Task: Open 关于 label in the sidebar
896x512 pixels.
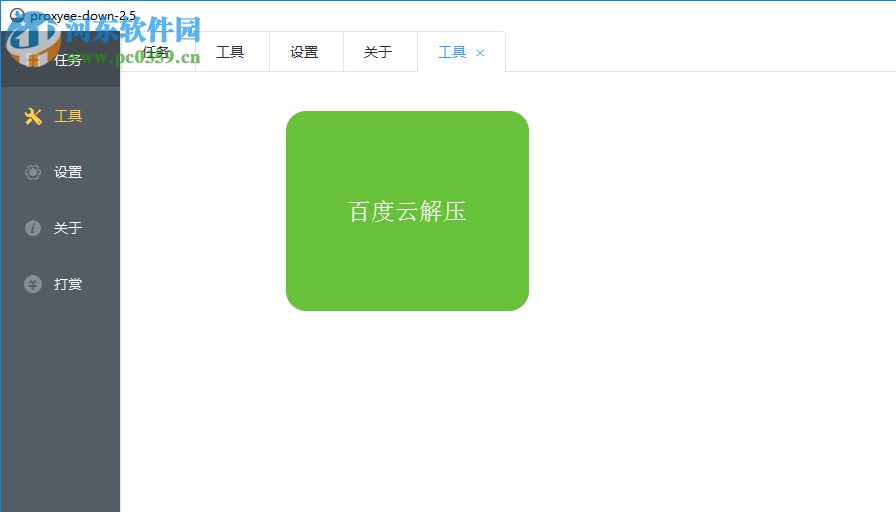Action: click(x=68, y=228)
